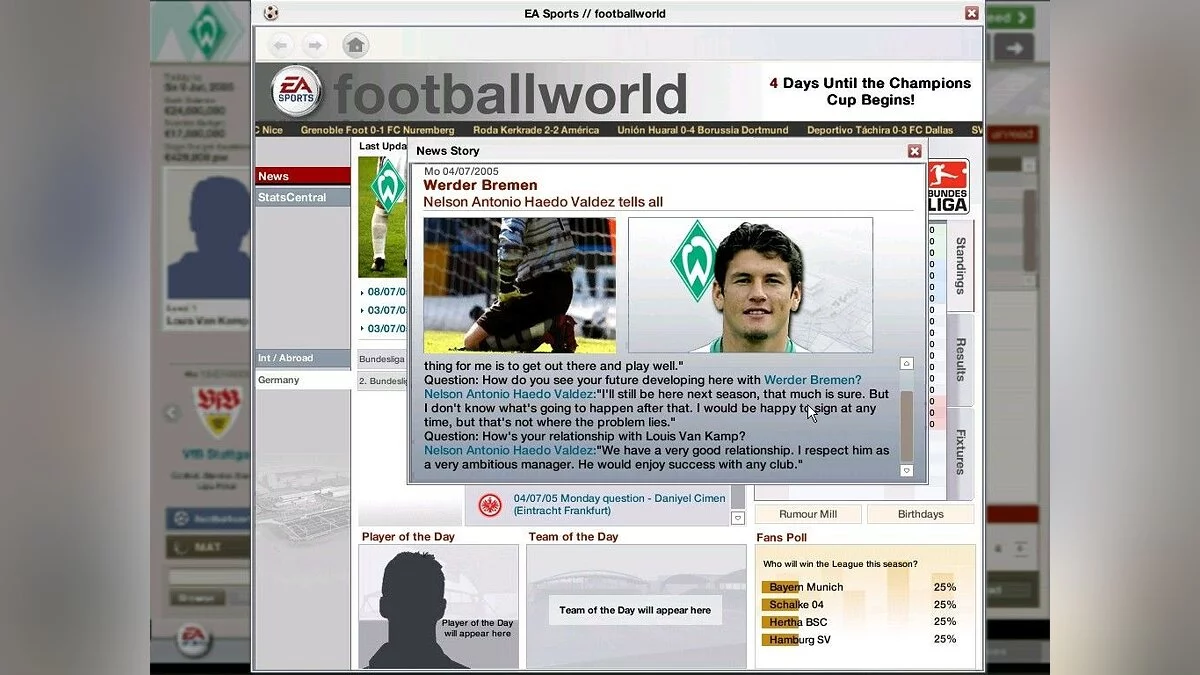The height and width of the screenshot is (675, 1200).
Task: Select the News sidebar item
Action: (302, 176)
